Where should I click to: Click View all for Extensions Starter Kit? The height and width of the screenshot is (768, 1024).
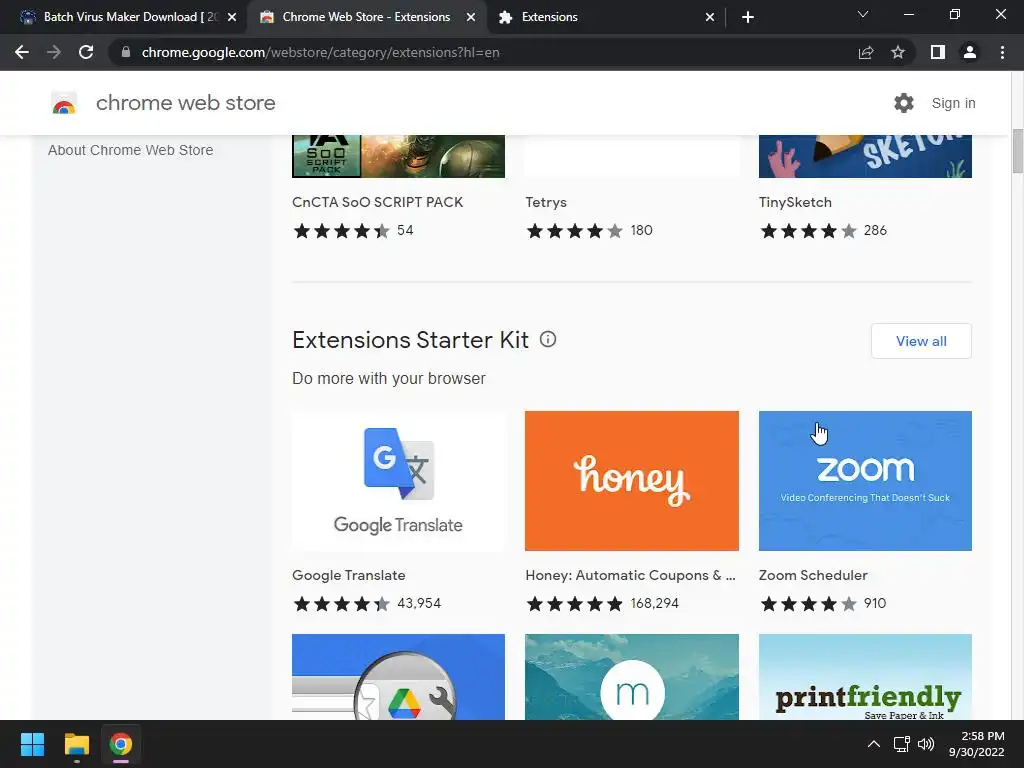pyautogui.click(x=921, y=341)
